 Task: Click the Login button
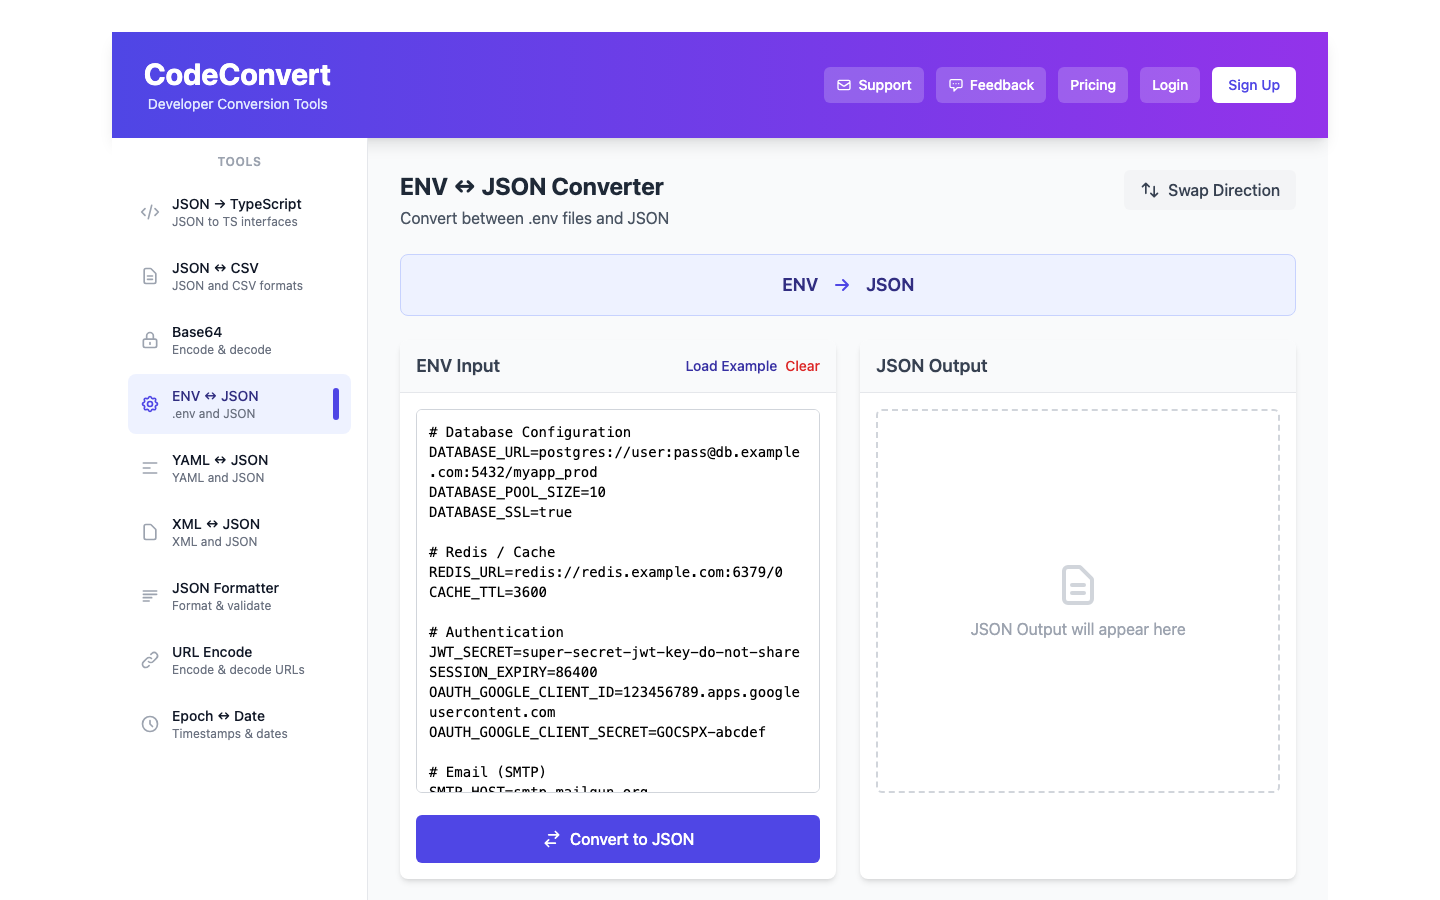tap(1169, 85)
